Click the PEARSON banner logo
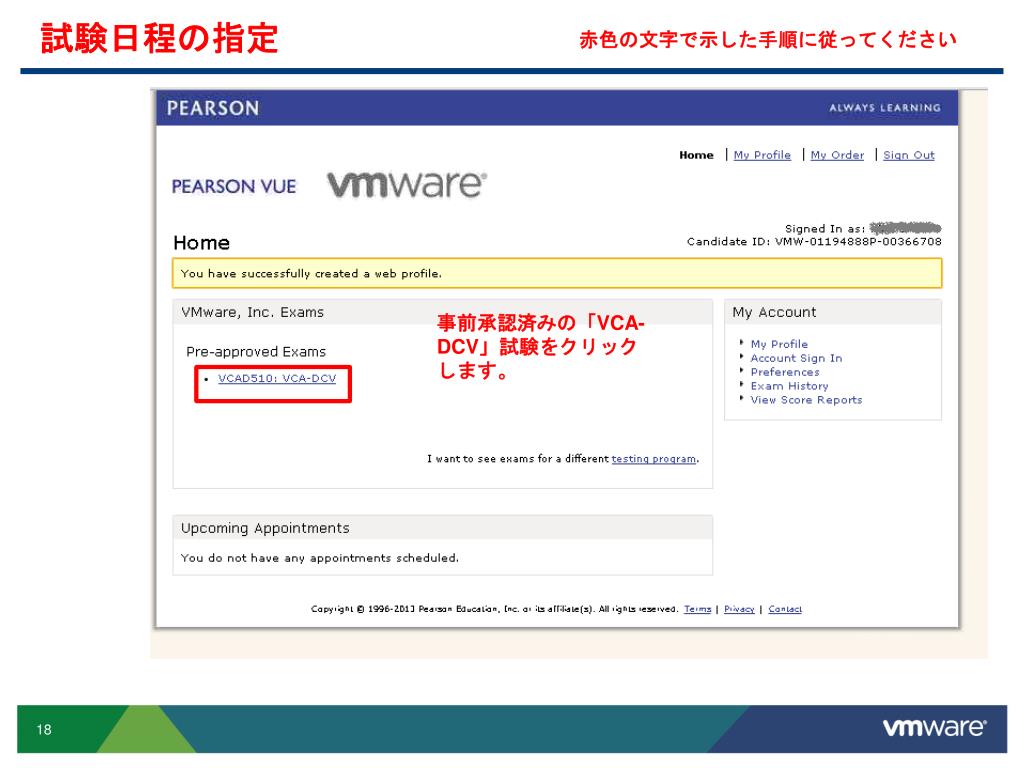The image size is (1024, 768). 213,108
